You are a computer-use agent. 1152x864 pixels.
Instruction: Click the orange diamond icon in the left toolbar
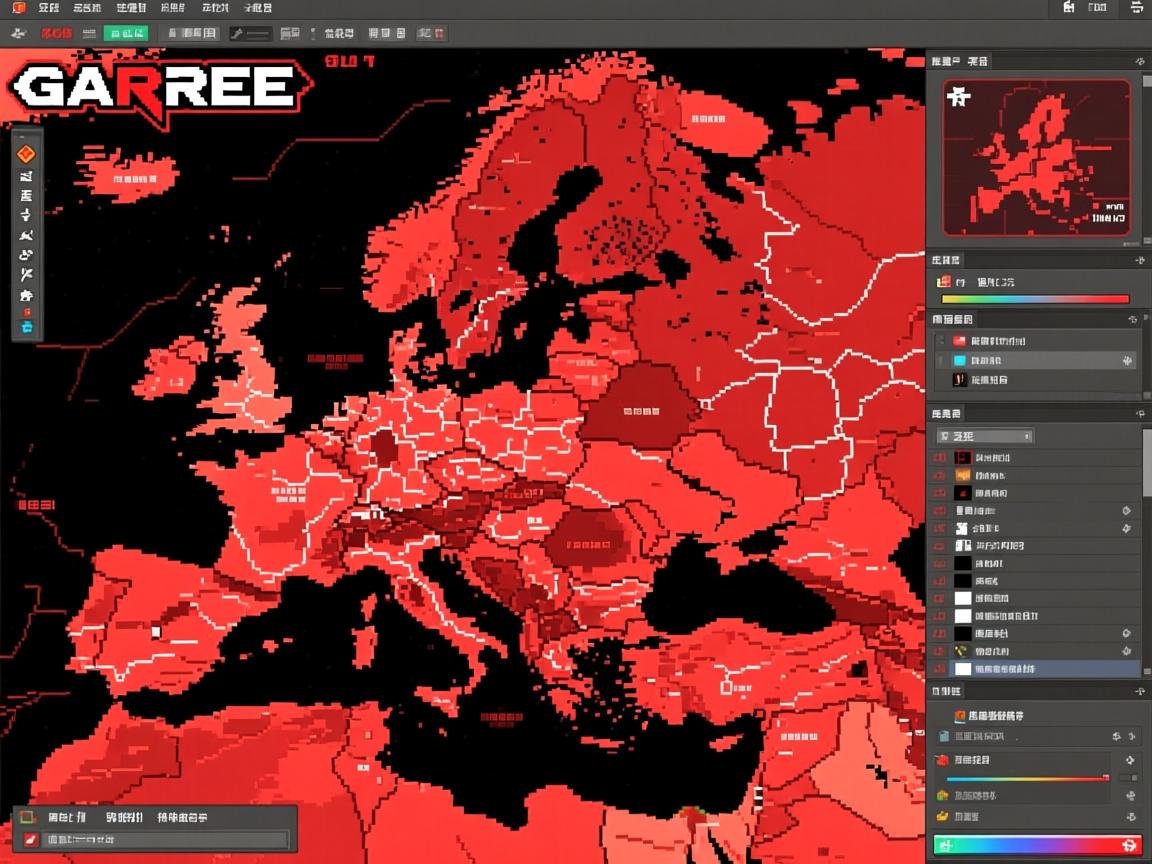click(x=26, y=154)
